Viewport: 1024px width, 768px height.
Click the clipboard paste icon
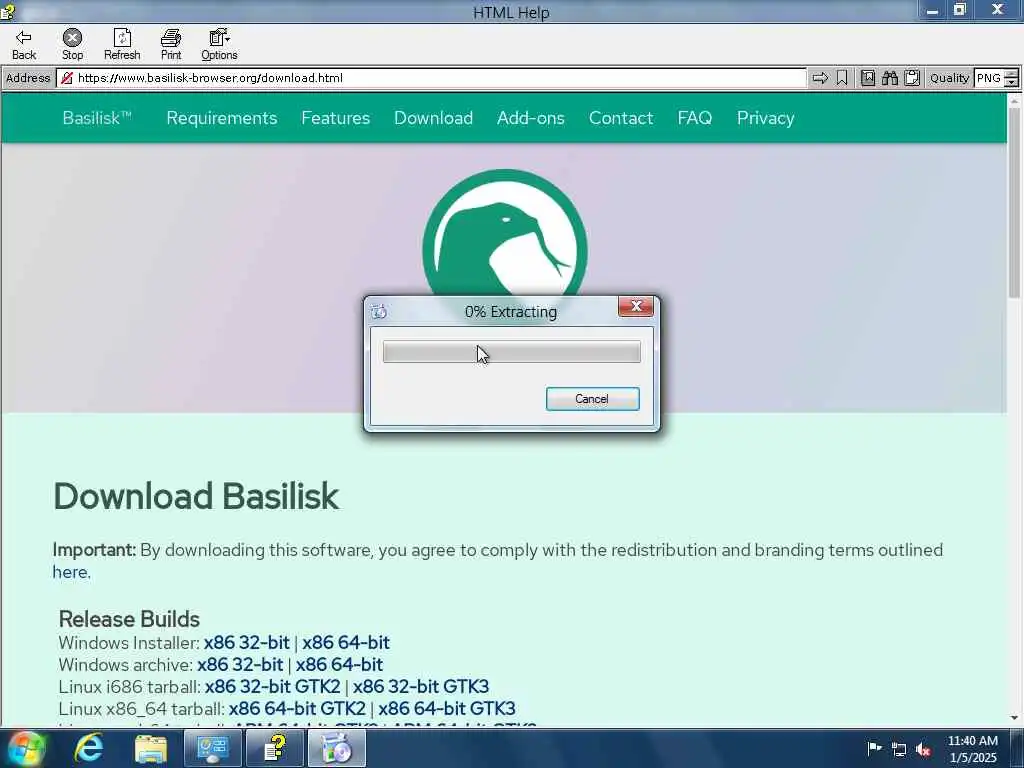point(912,78)
